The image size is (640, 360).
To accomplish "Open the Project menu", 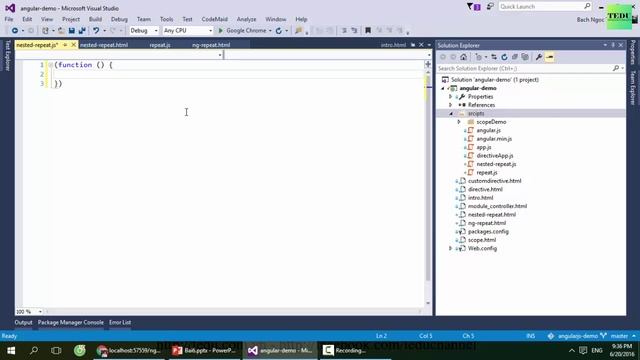I will [x=71, y=19].
